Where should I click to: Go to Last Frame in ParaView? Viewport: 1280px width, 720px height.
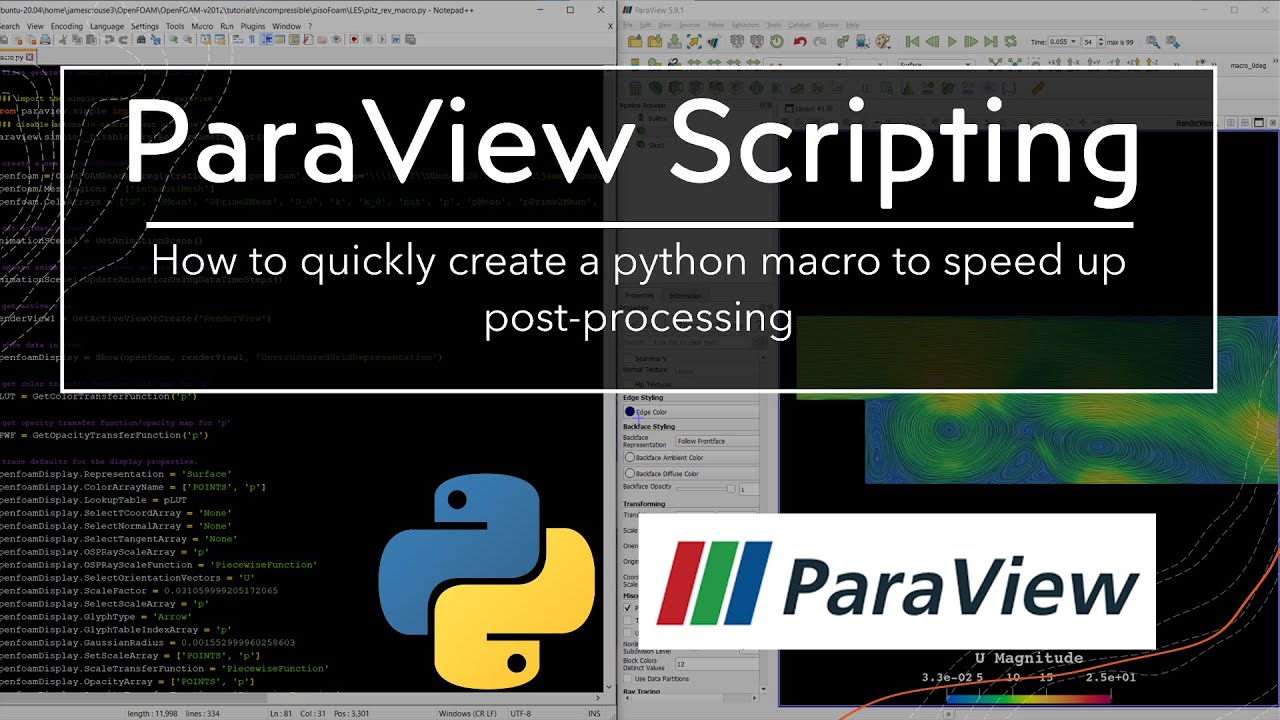[x=990, y=41]
